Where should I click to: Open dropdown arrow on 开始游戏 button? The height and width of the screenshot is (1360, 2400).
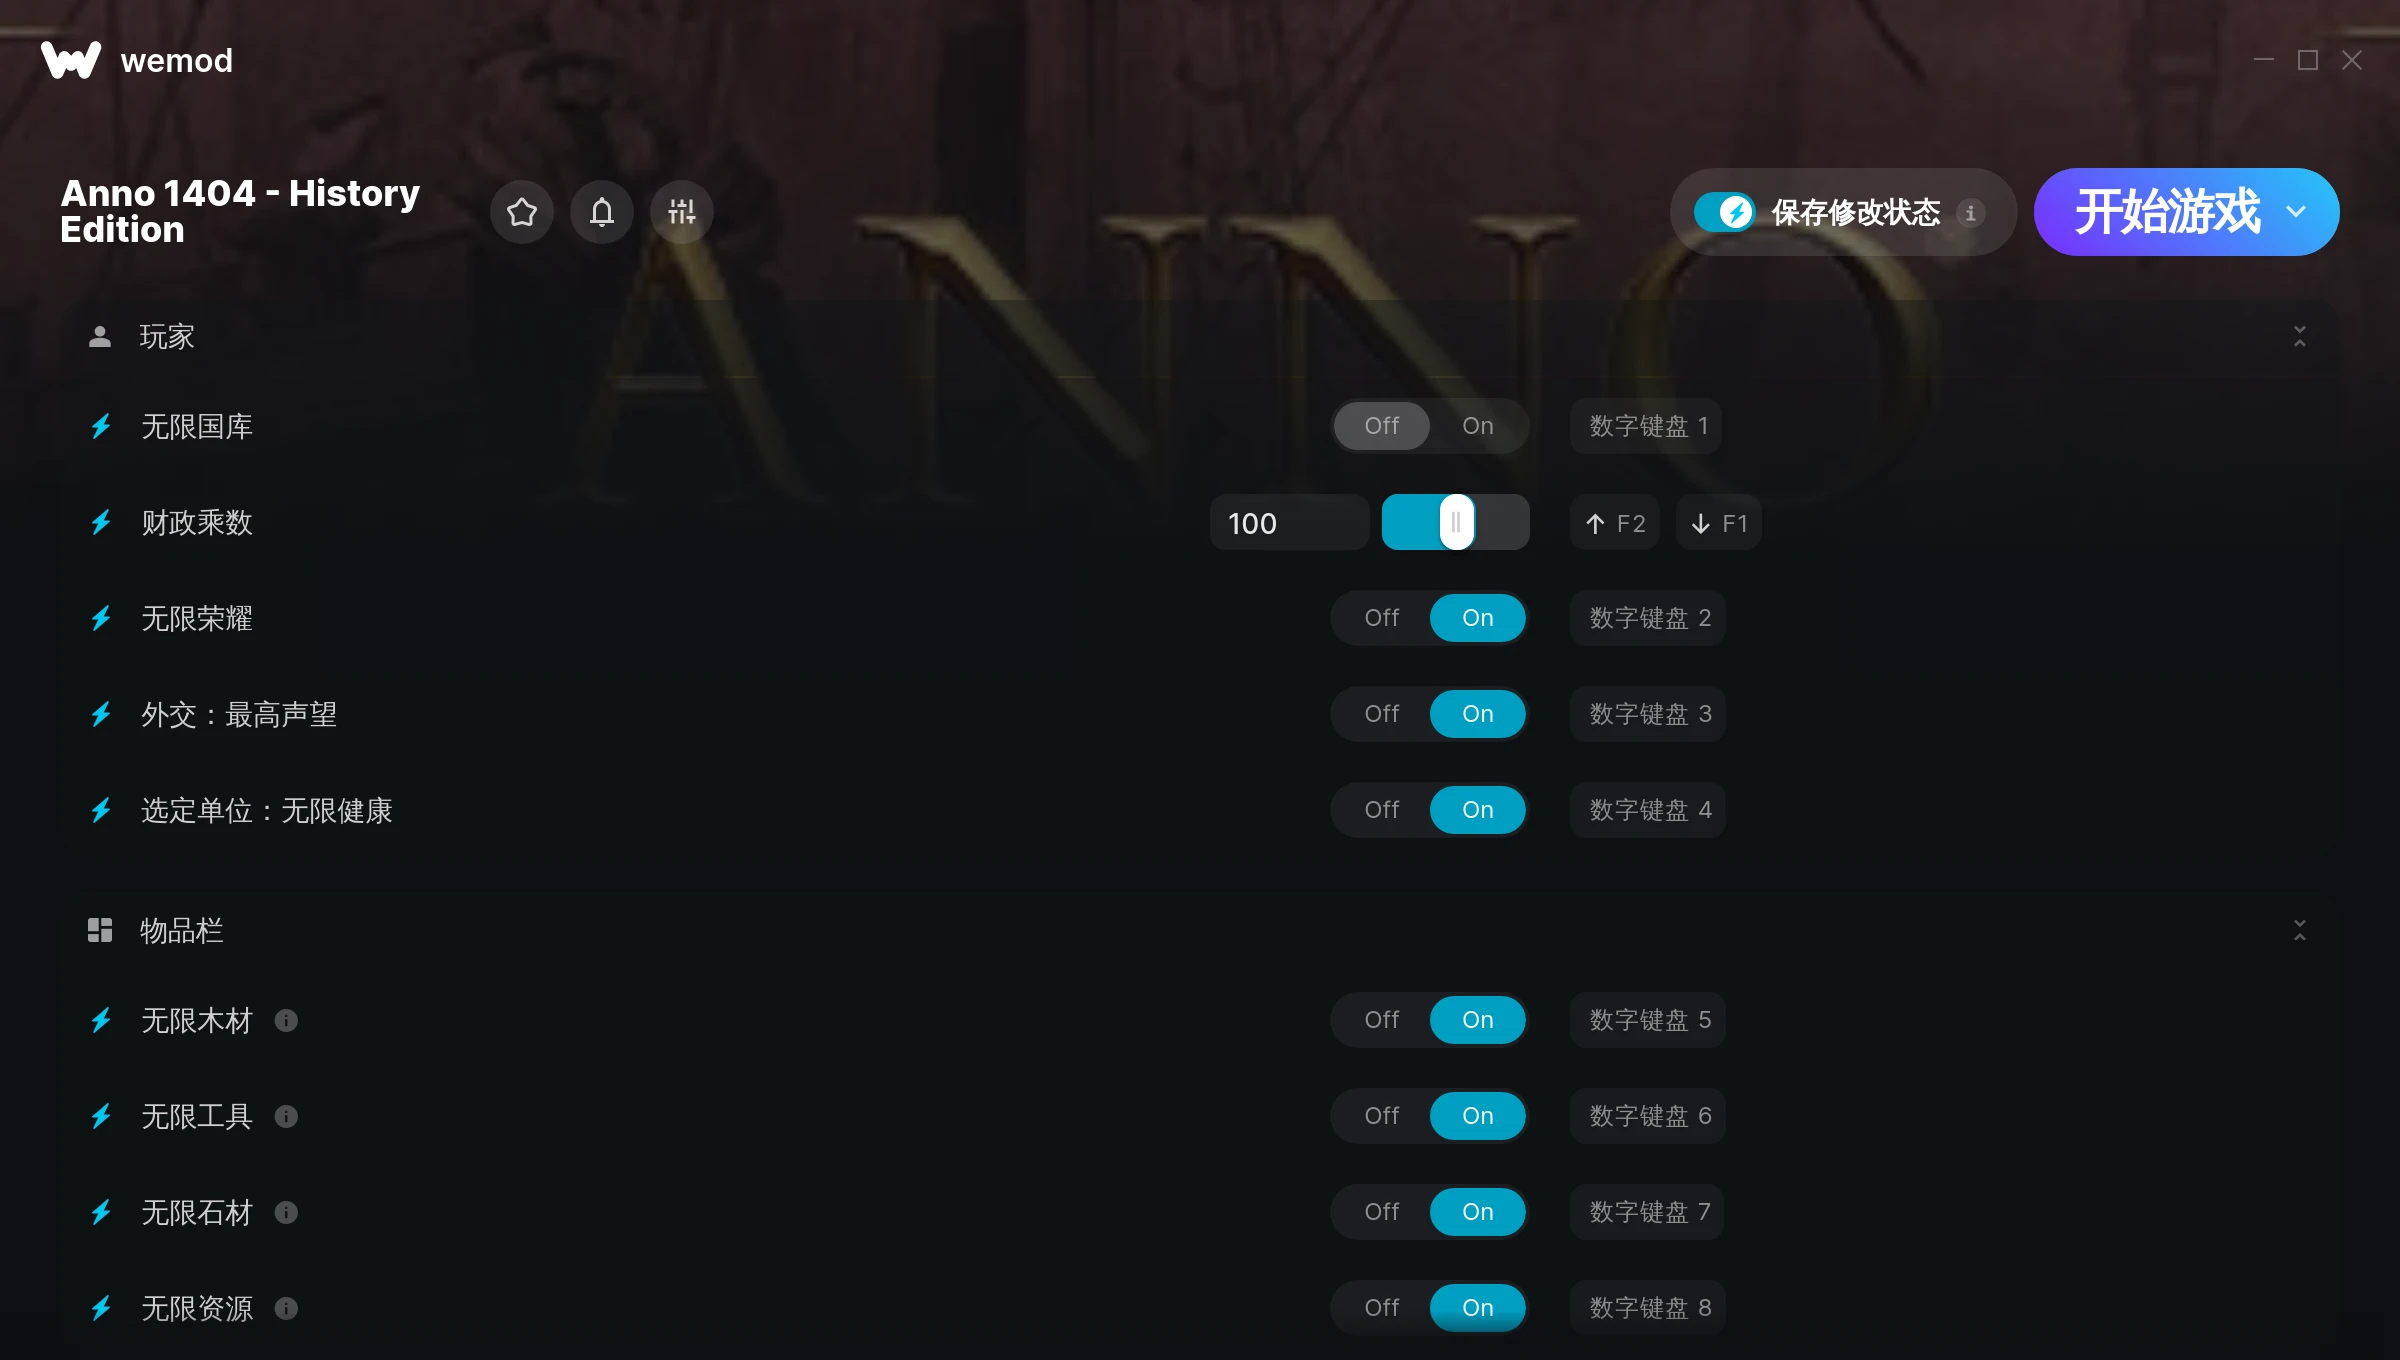[2296, 212]
